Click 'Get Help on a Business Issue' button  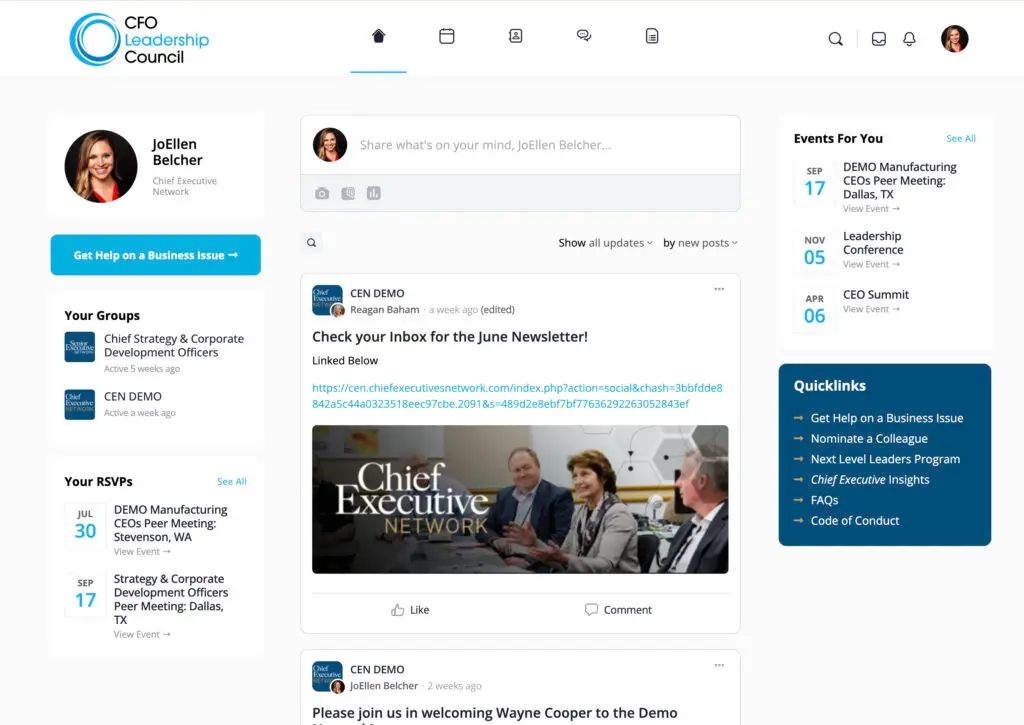click(x=155, y=255)
